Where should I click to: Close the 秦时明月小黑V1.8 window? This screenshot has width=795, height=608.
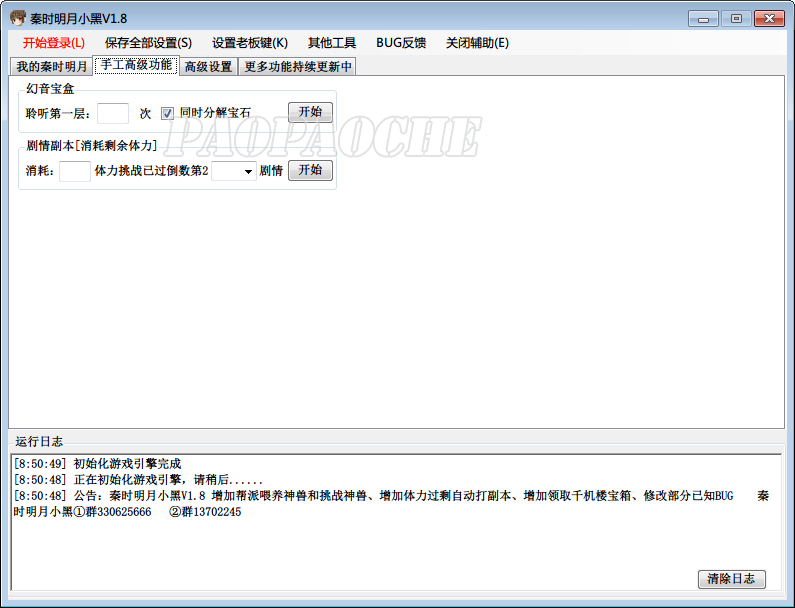[x=769, y=19]
